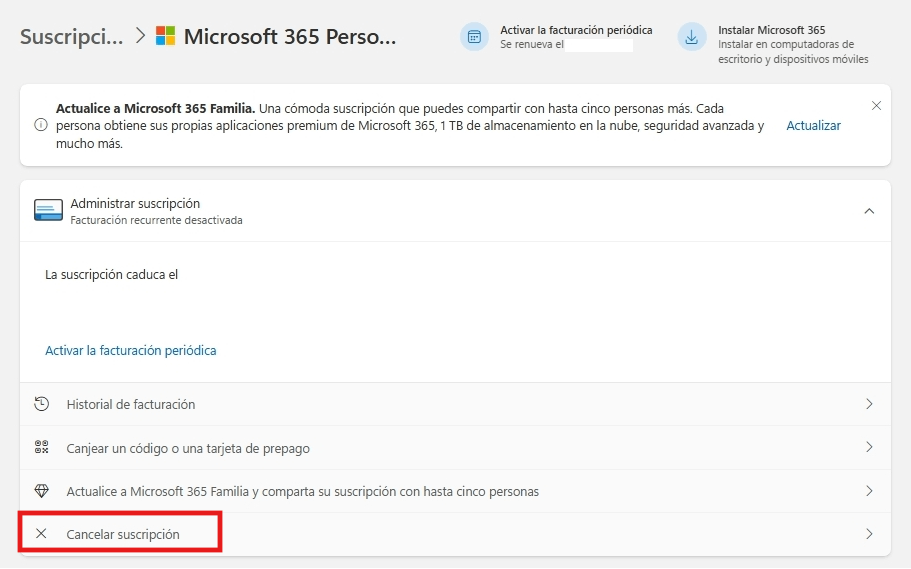This screenshot has width=911, height=569.
Task: Select Canjear un código o una tarjeta de prepago
Action: pyautogui.click(x=188, y=448)
